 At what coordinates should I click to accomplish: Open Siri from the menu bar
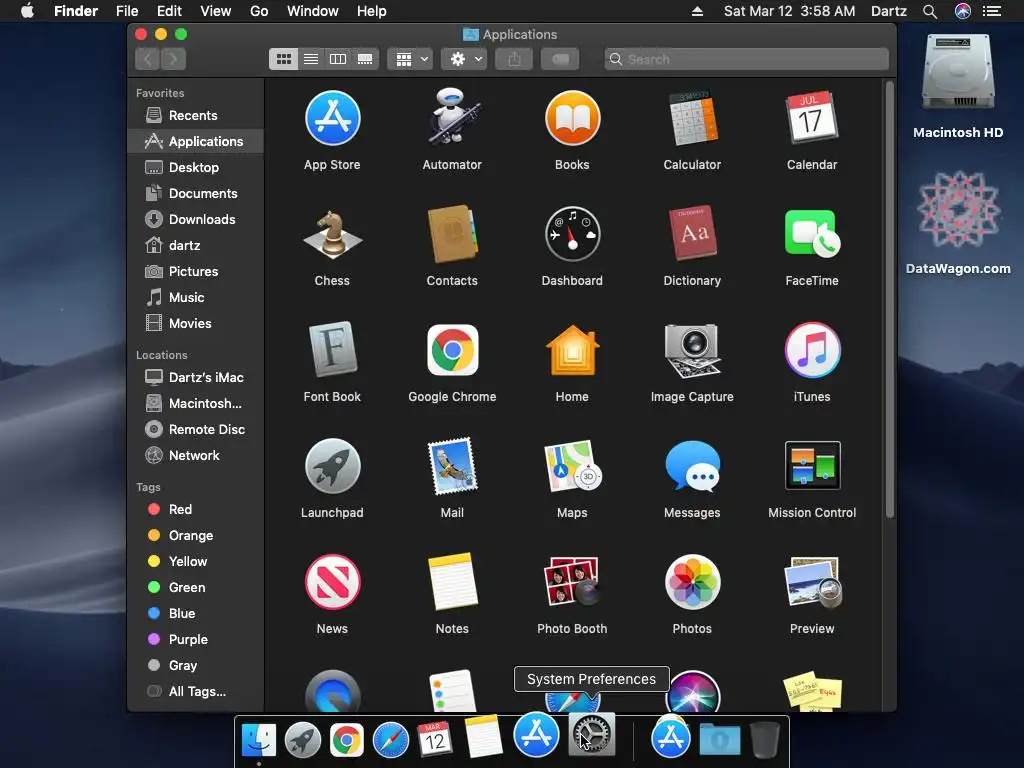click(963, 11)
